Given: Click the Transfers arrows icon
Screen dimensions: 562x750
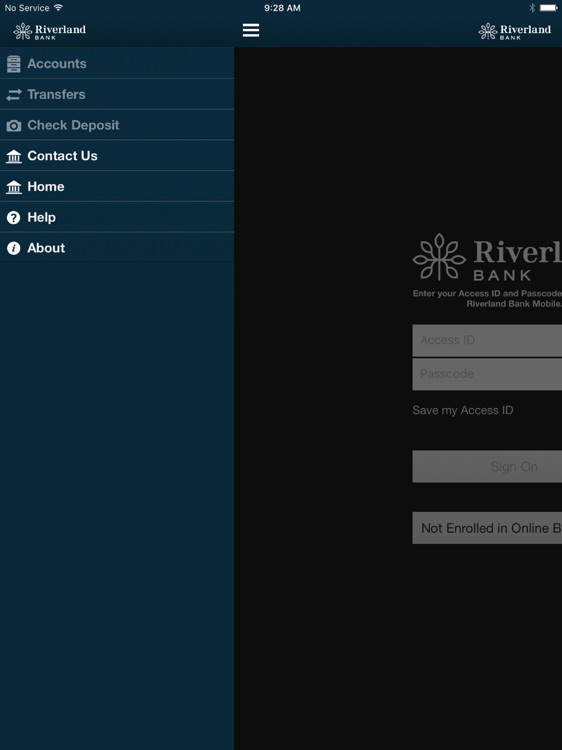Looking at the screenshot, I should coord(14,95).
